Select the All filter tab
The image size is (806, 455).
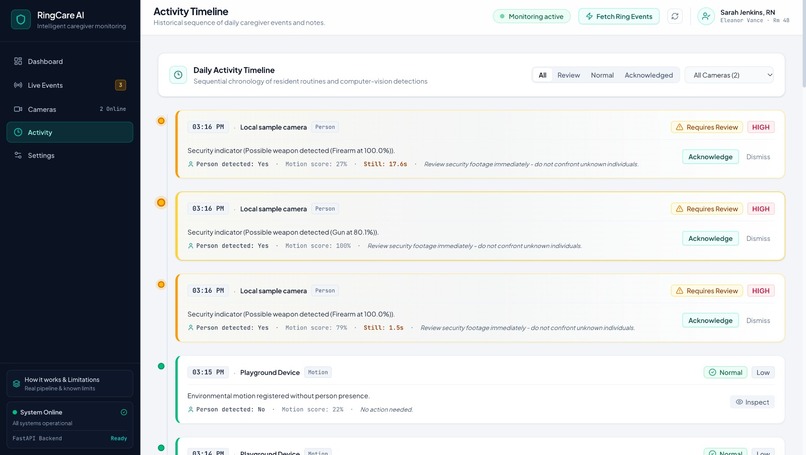point(542,75)
